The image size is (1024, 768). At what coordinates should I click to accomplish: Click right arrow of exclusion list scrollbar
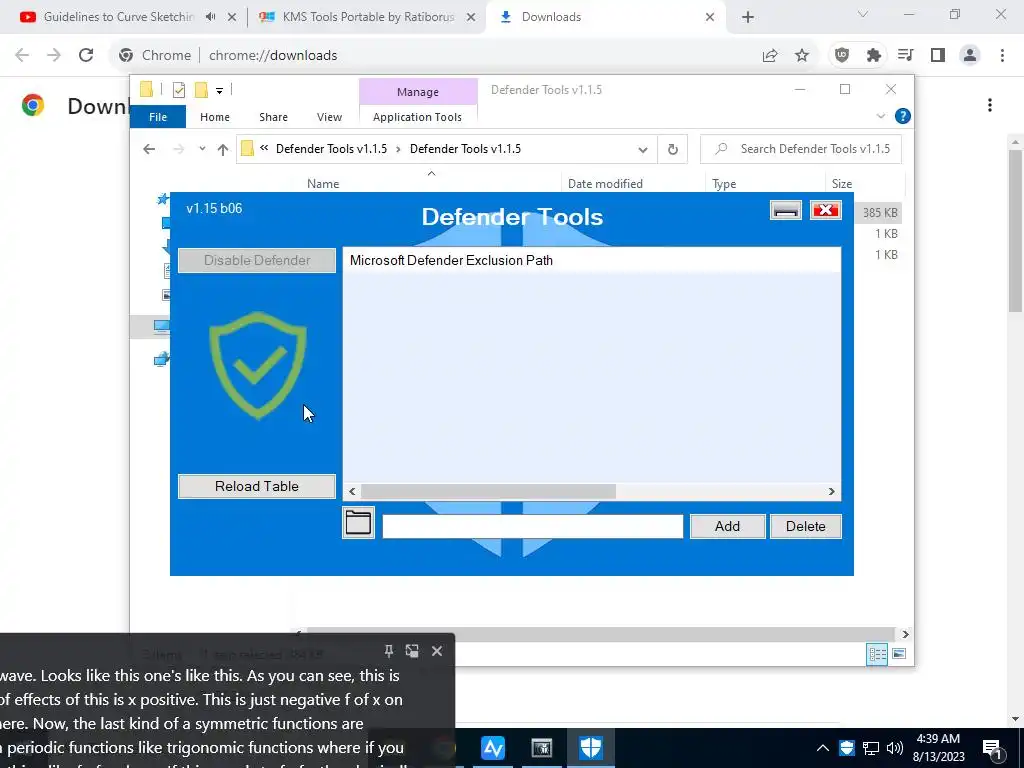point(831,492)
